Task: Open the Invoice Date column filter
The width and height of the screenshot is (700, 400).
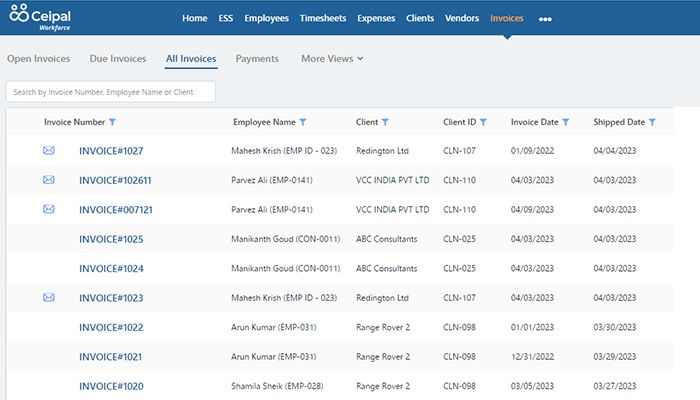Action: point(565,122)
